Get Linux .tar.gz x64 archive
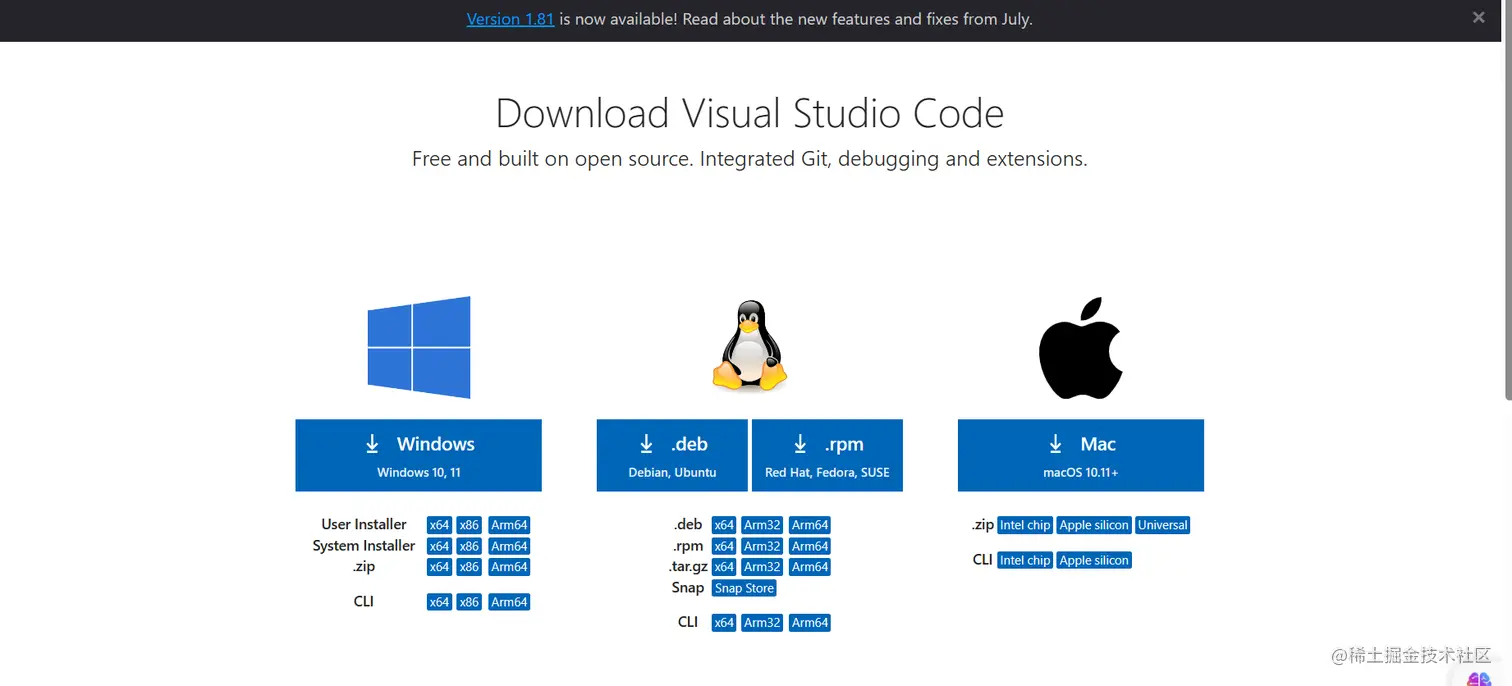Image resolution: width=1512 pixels, height=686 pixels. click(724, 567)
